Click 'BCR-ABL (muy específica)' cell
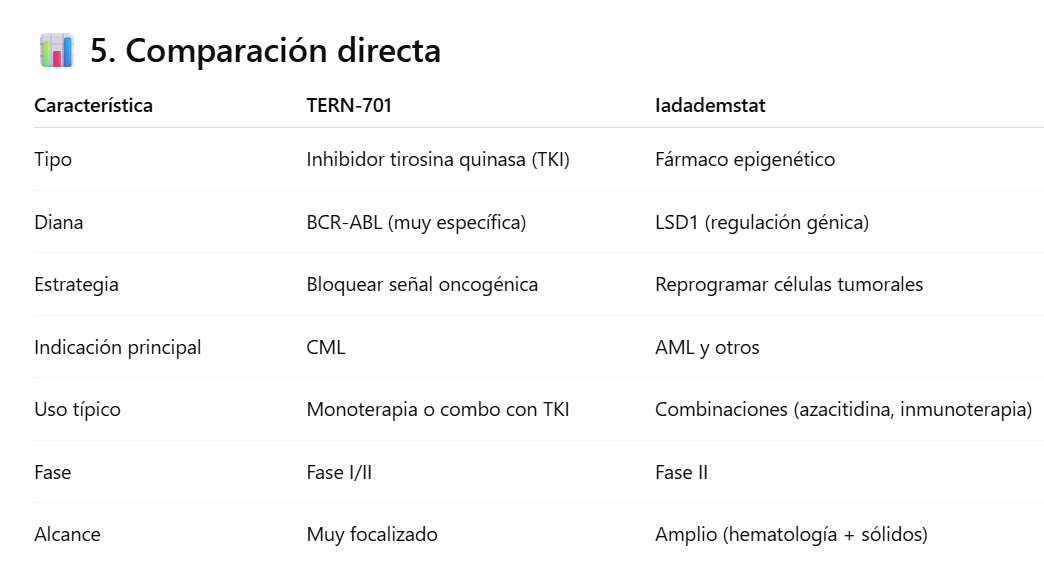1044x588 pixels. pos(416,222)
